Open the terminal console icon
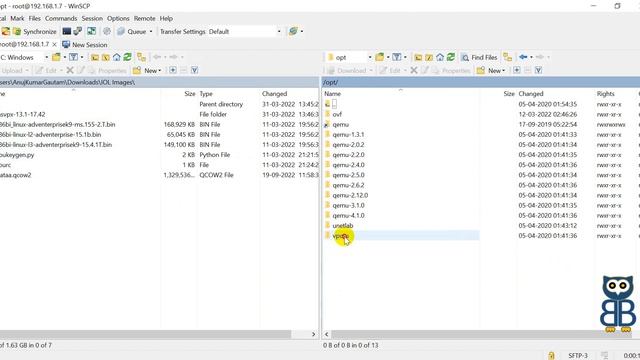The height and width of the screenshot is (360, 640). [x=67, y=31]
